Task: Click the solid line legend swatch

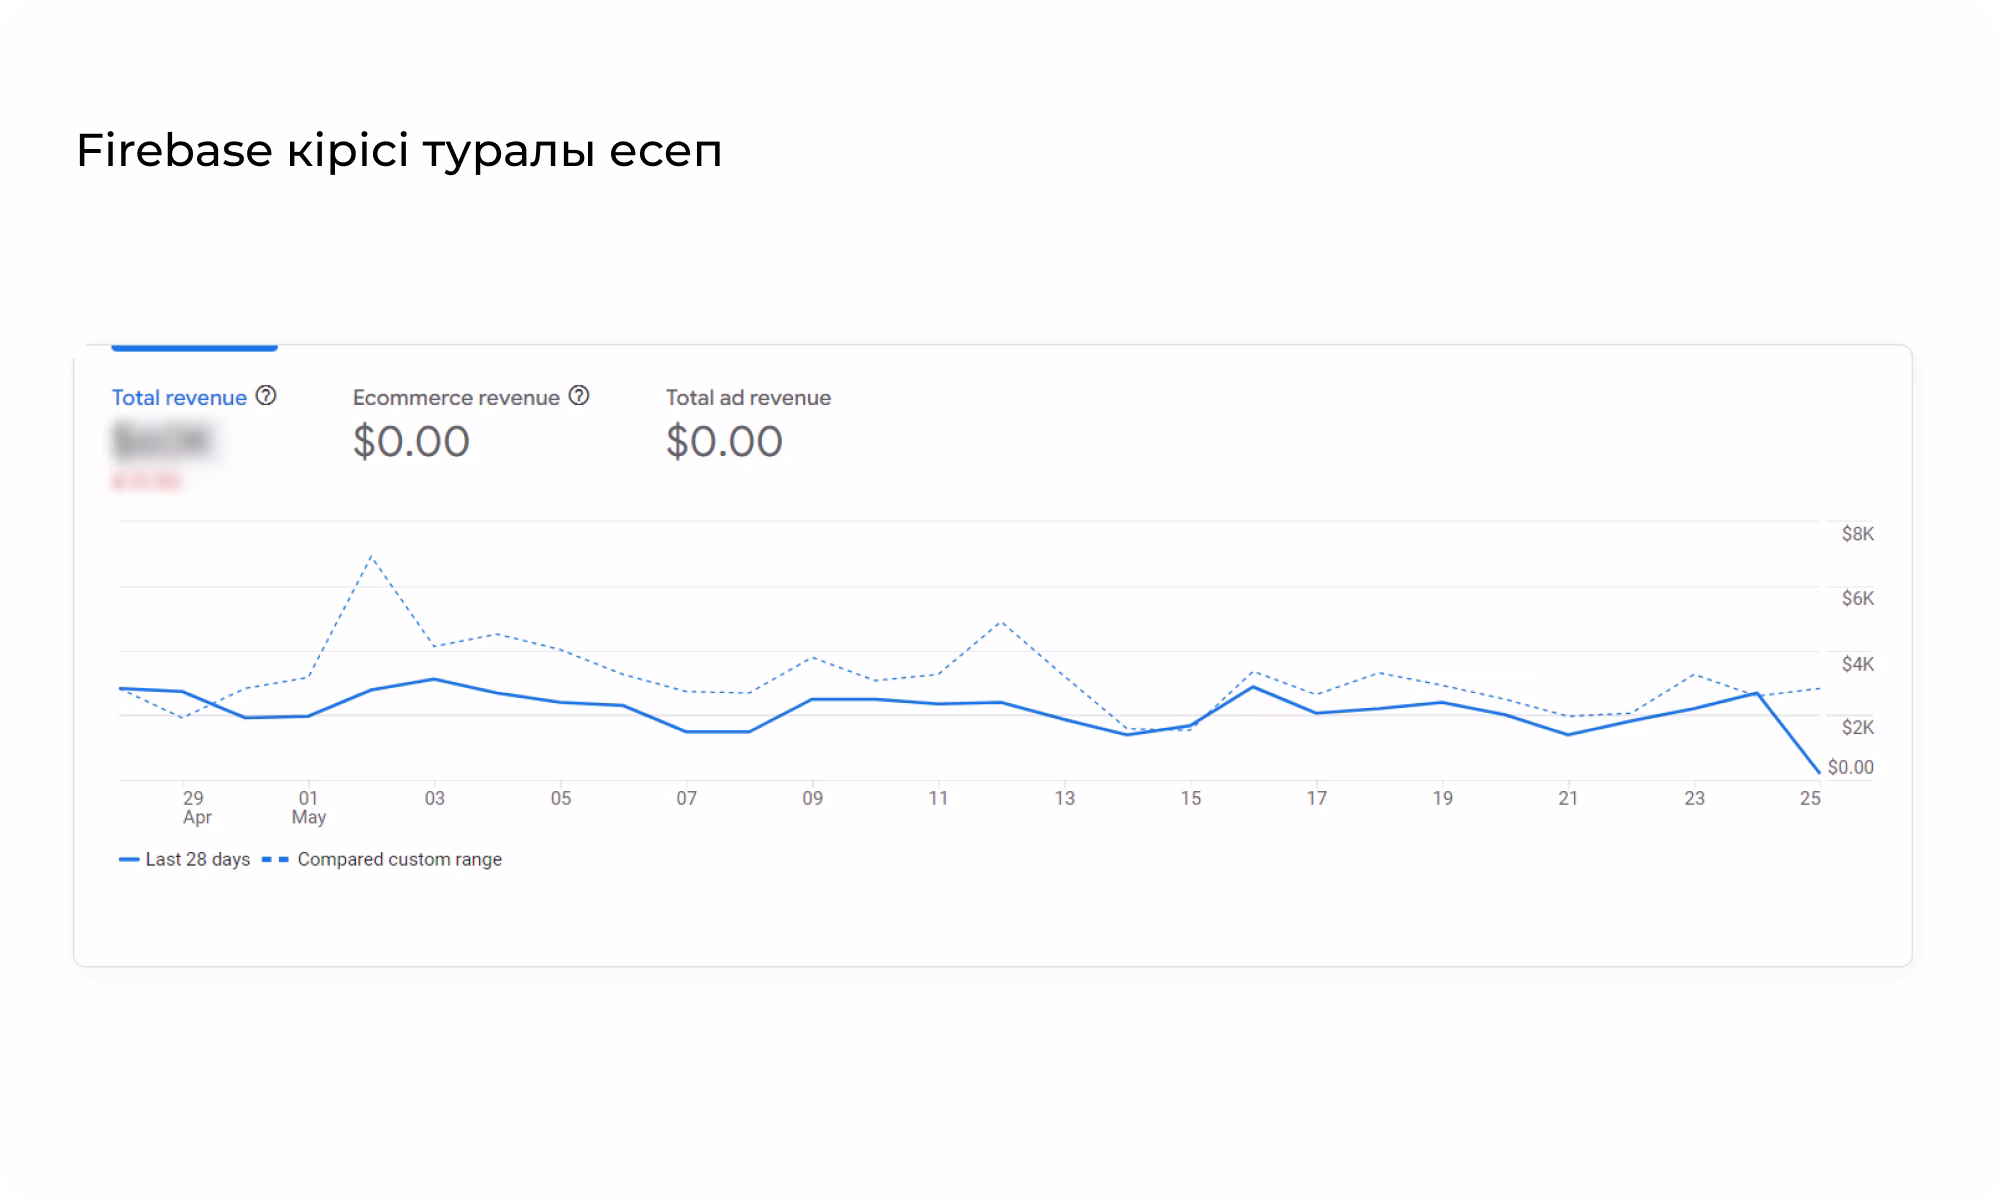Action: click(x=129, y=859)
